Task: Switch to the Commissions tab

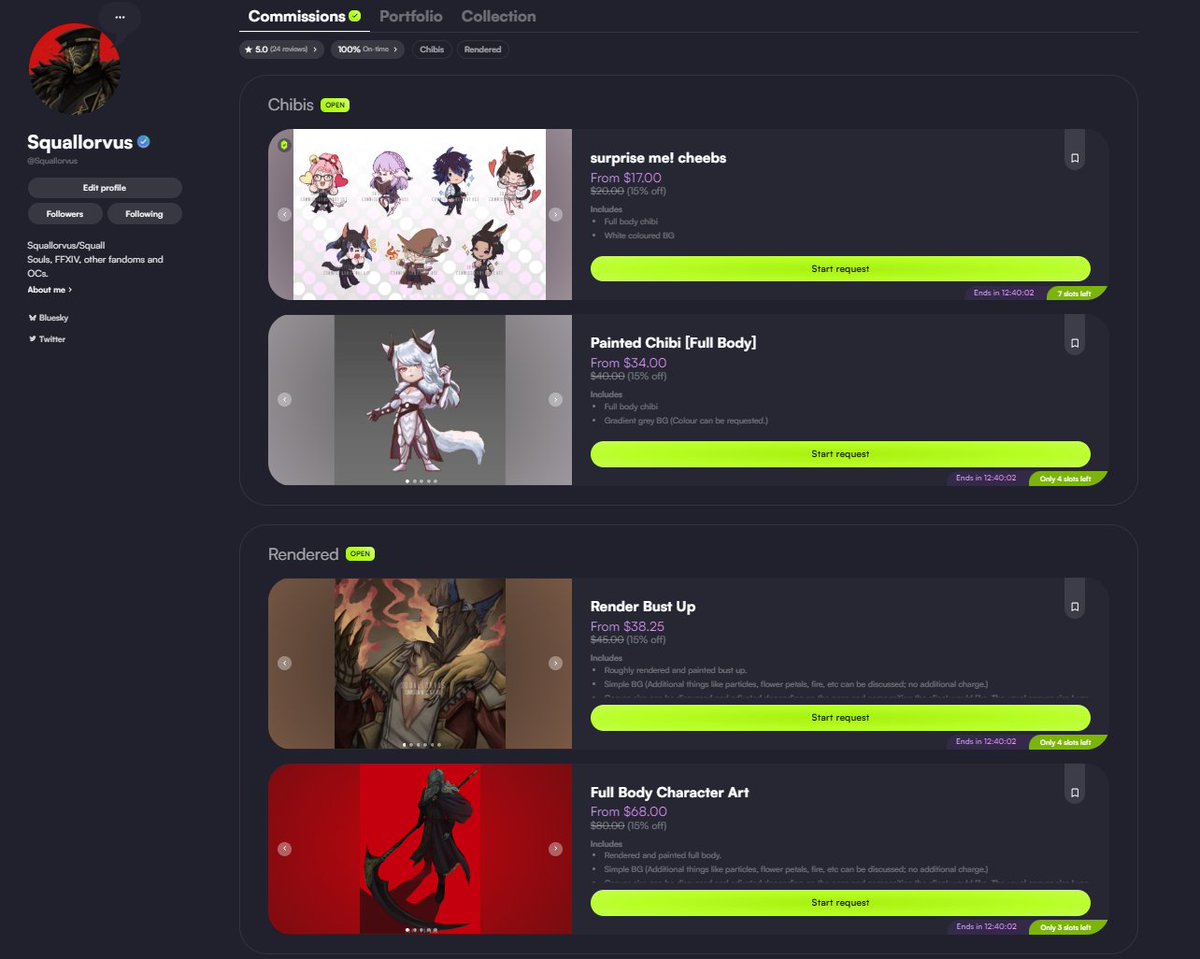Action: tap(304, 16)
